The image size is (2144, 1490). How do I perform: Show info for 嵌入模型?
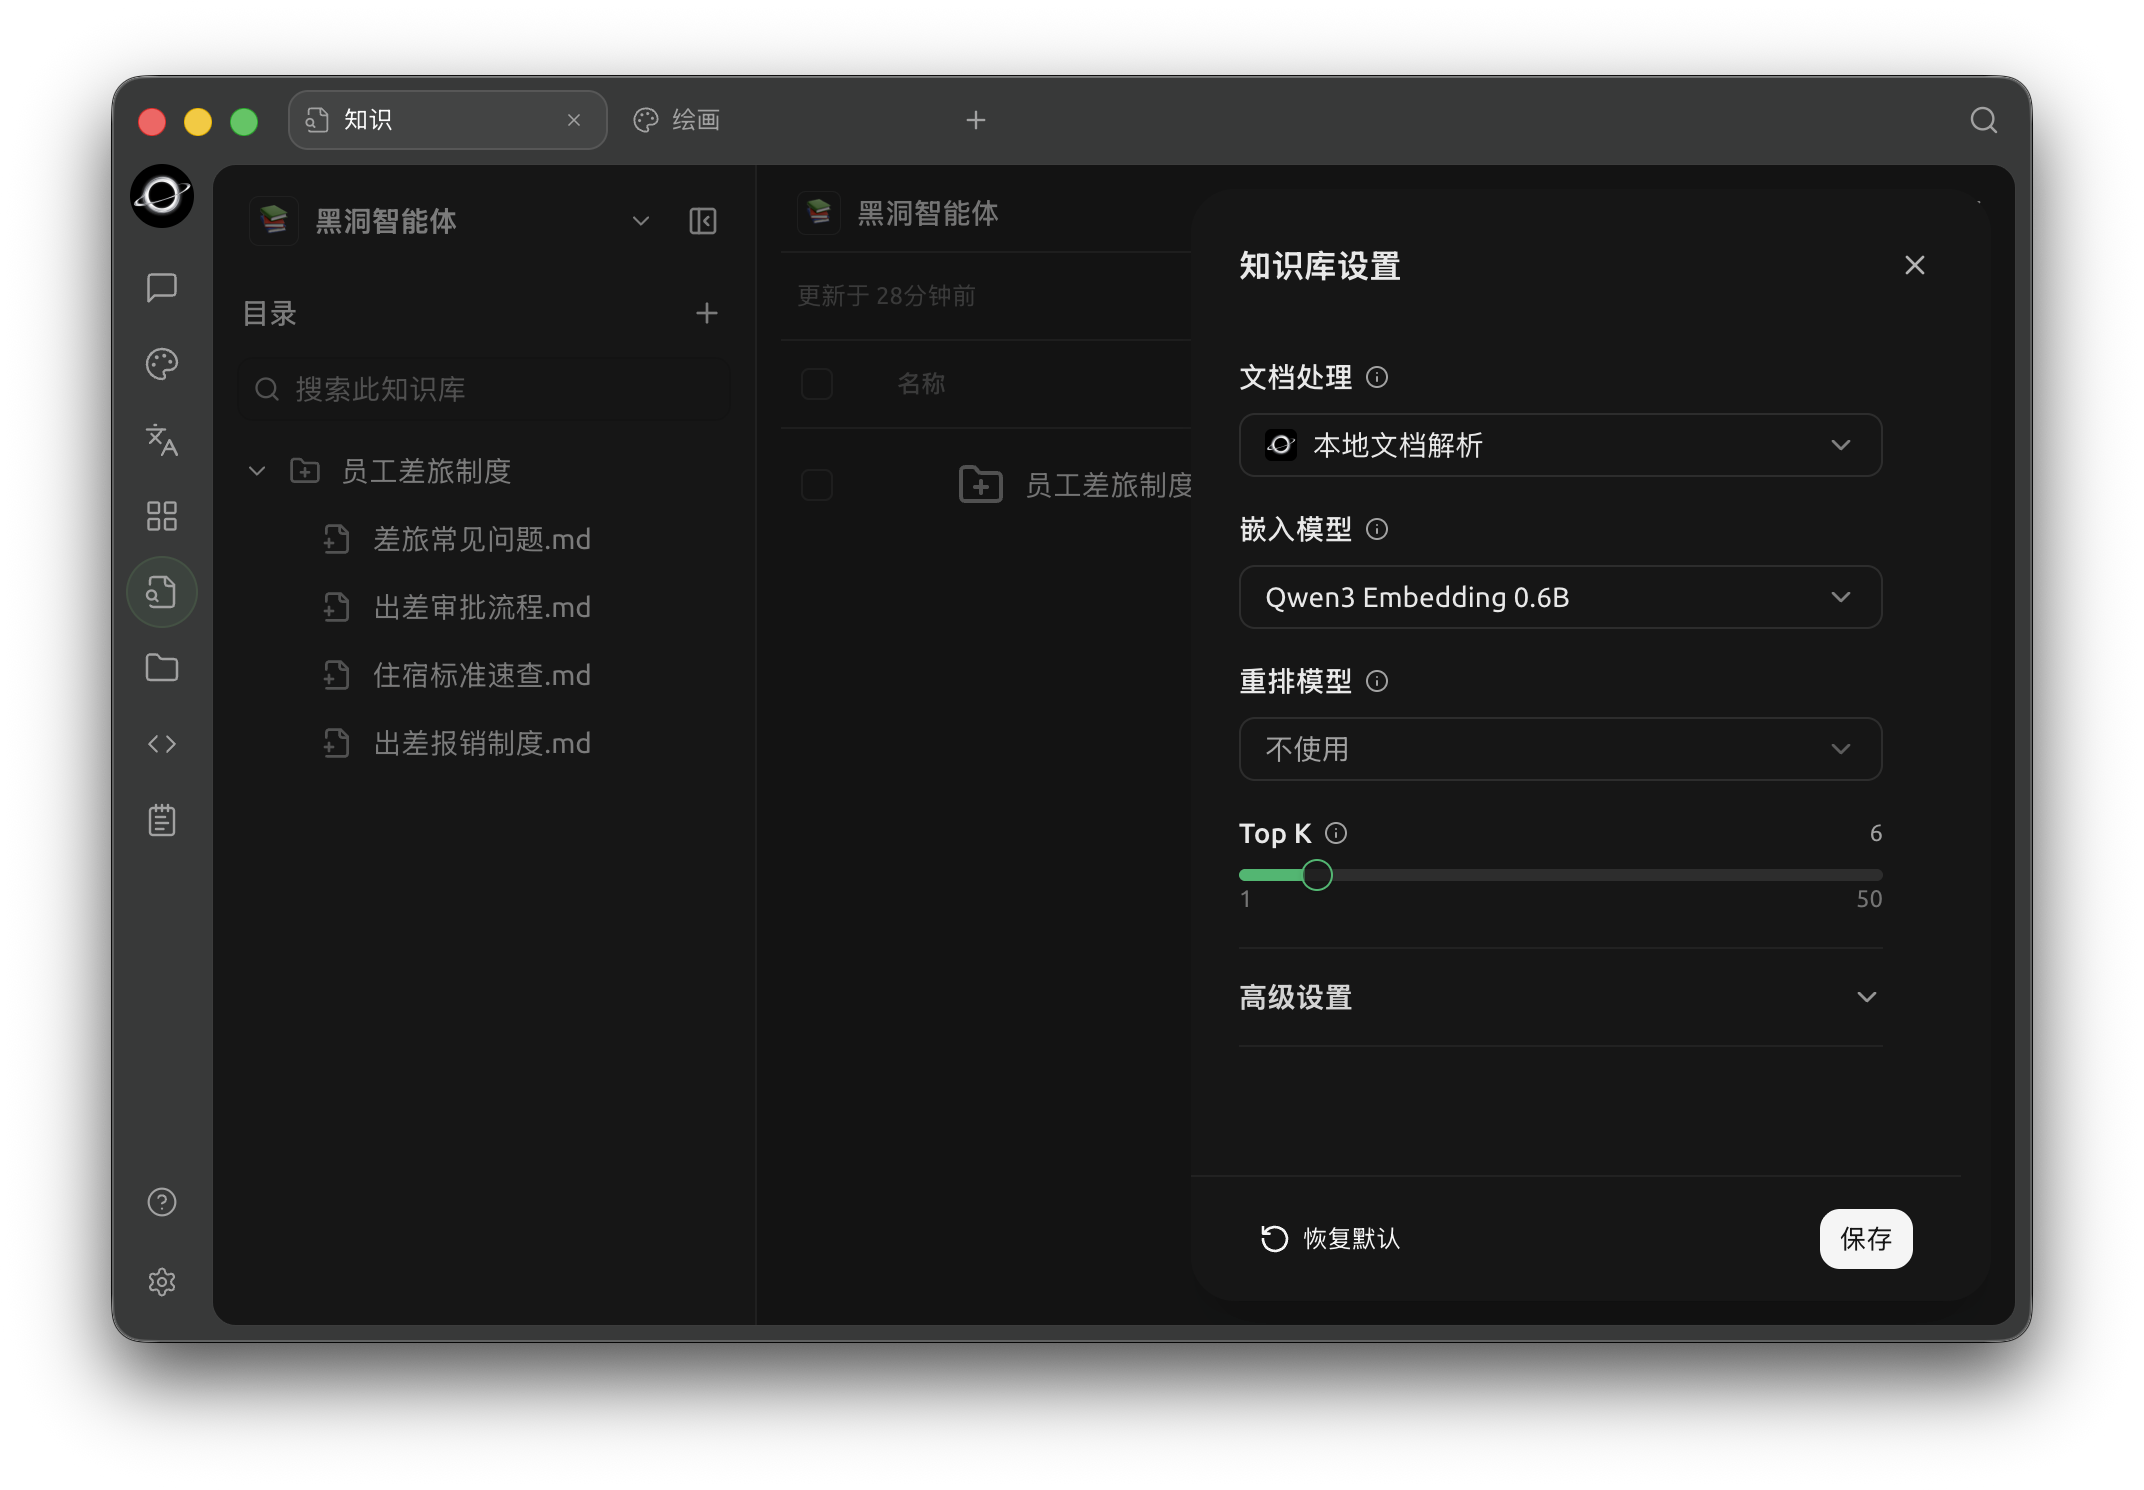(x=1377, y=529)
